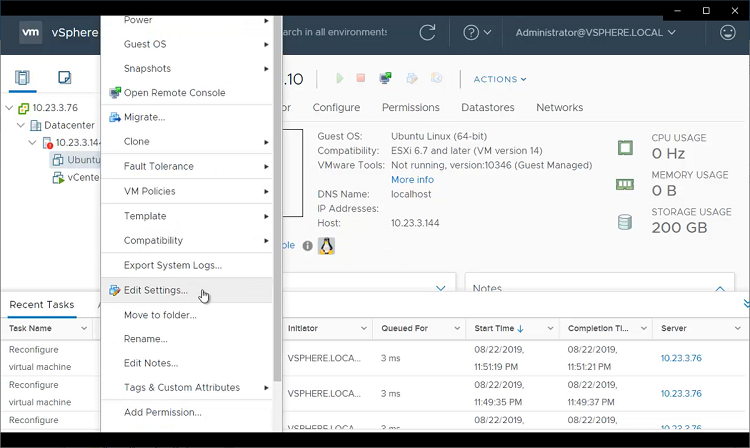Click the Edit Settings menu icon
This screenshot has height=448, width=750.
(114, 290)
